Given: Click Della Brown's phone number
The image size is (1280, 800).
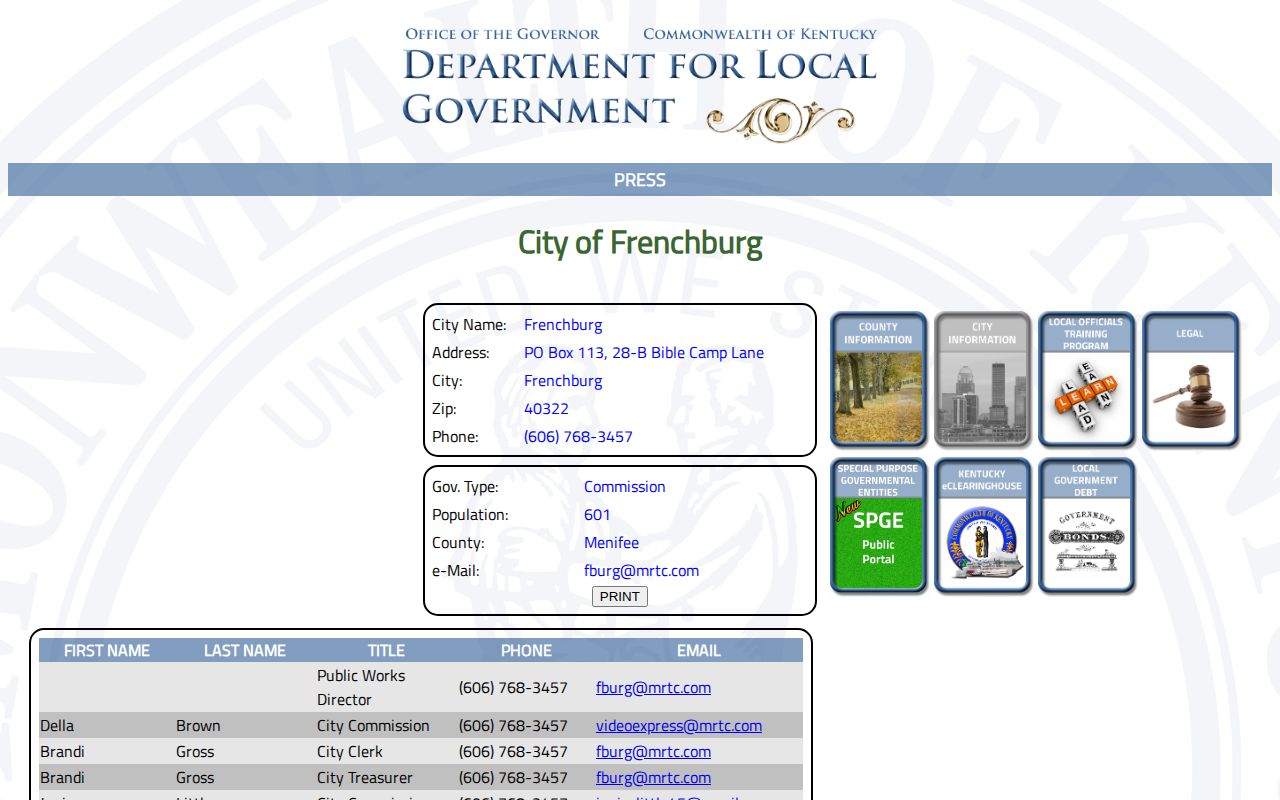Looking at the screenshot, I should pyautogui.click(x=513, y=726).
